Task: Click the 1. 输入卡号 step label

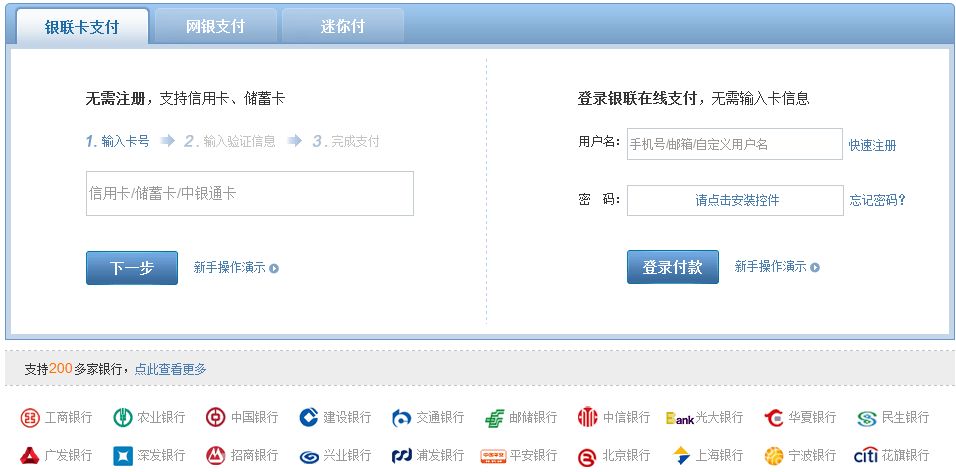Action: [117, 141]
